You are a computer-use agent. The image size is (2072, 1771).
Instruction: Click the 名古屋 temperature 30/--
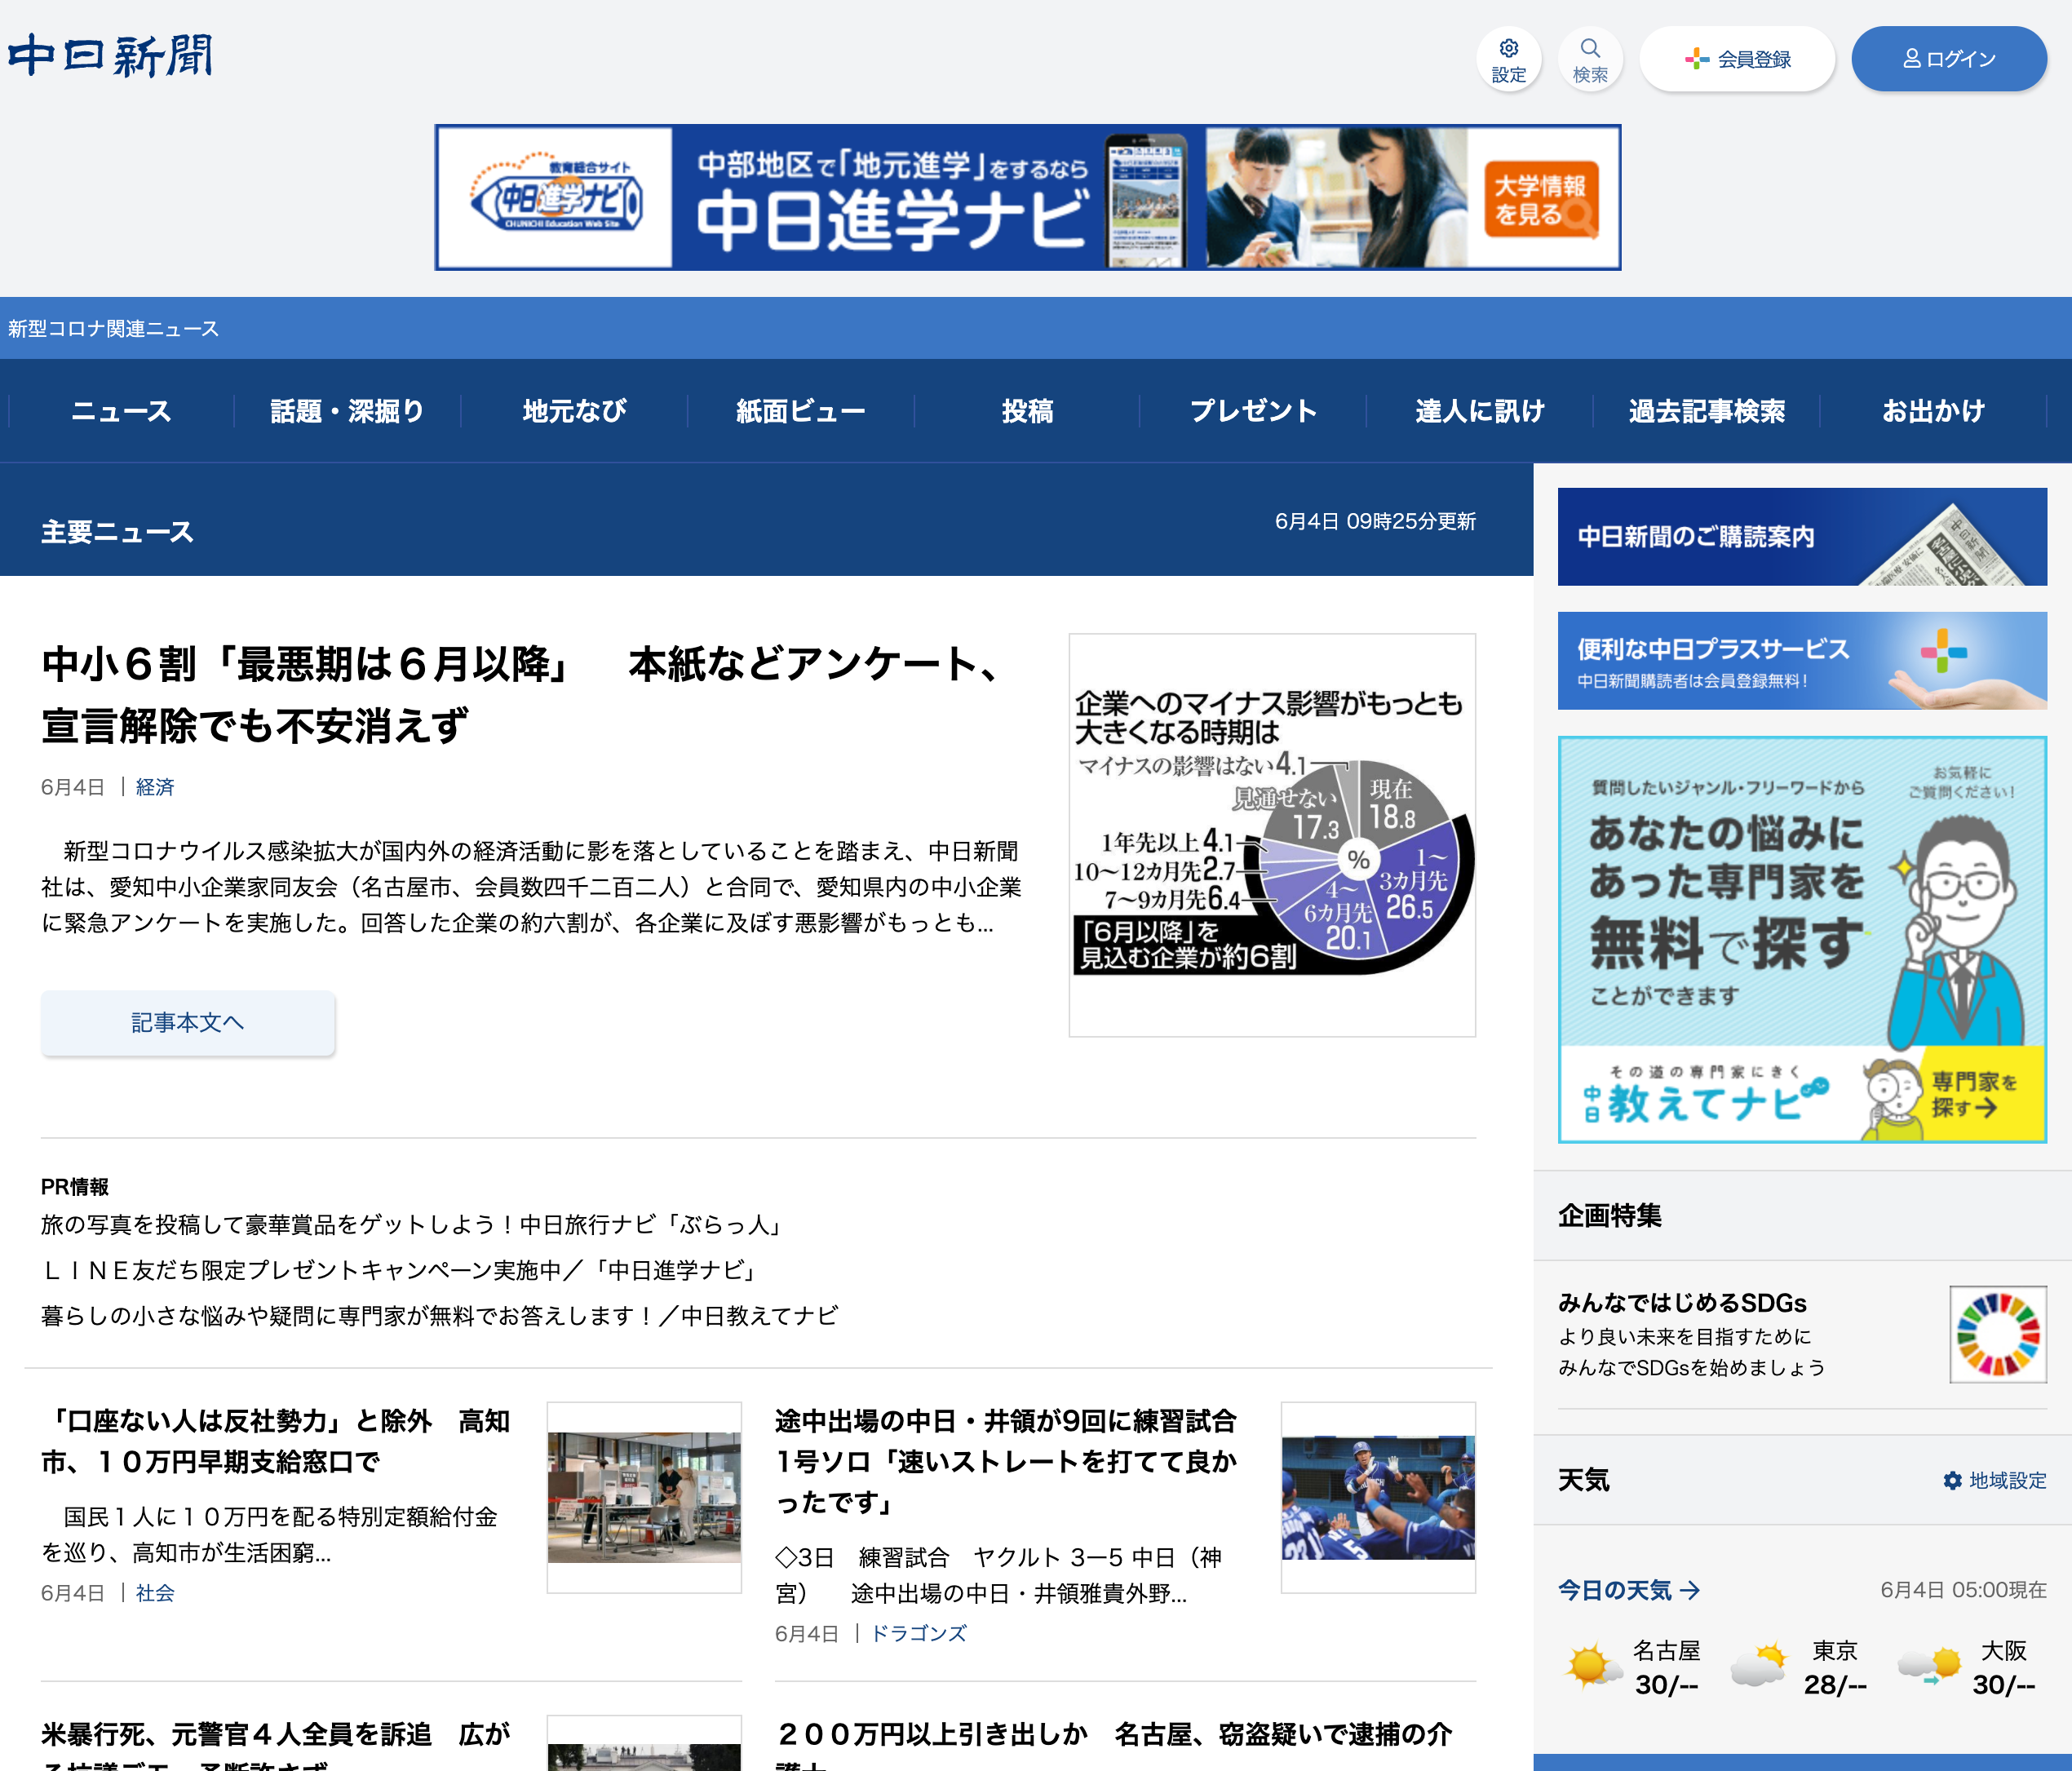(1666, 1685)
